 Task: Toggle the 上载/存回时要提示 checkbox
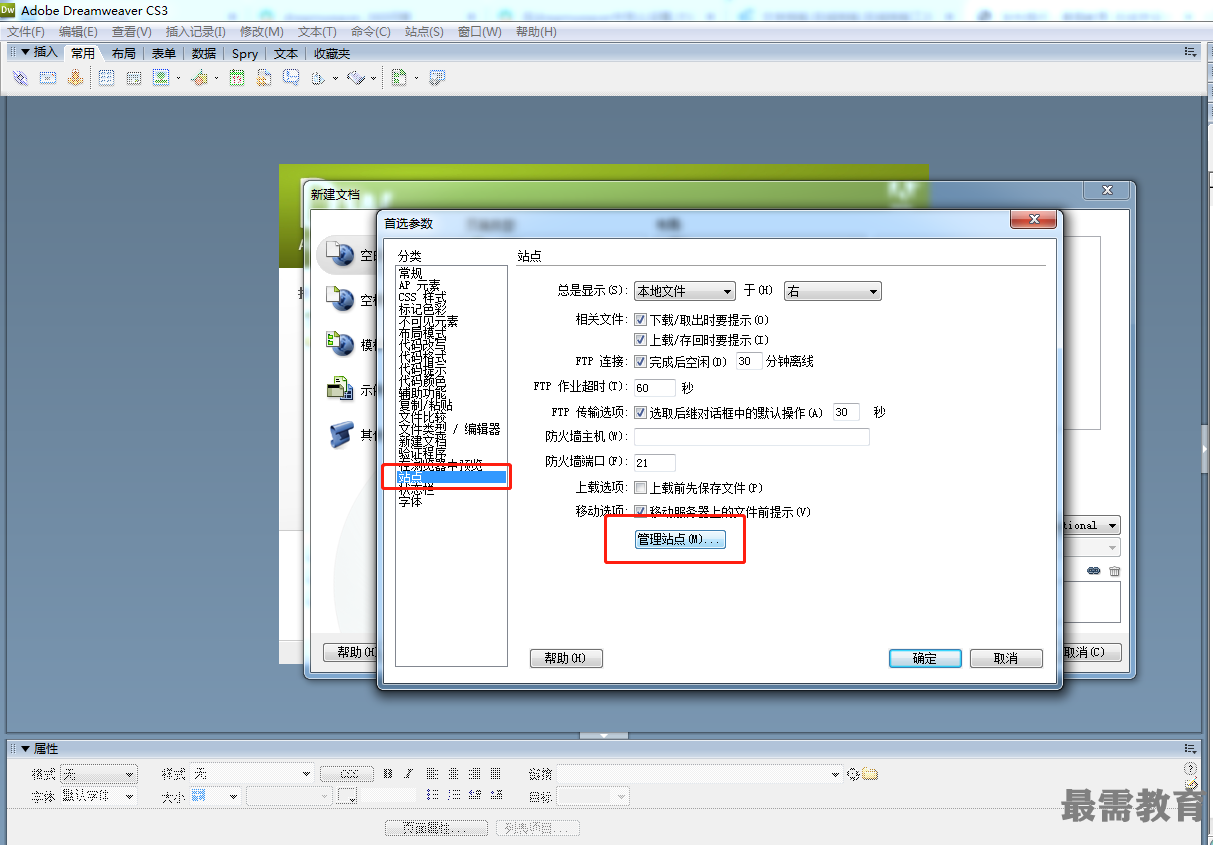point(640,340)
